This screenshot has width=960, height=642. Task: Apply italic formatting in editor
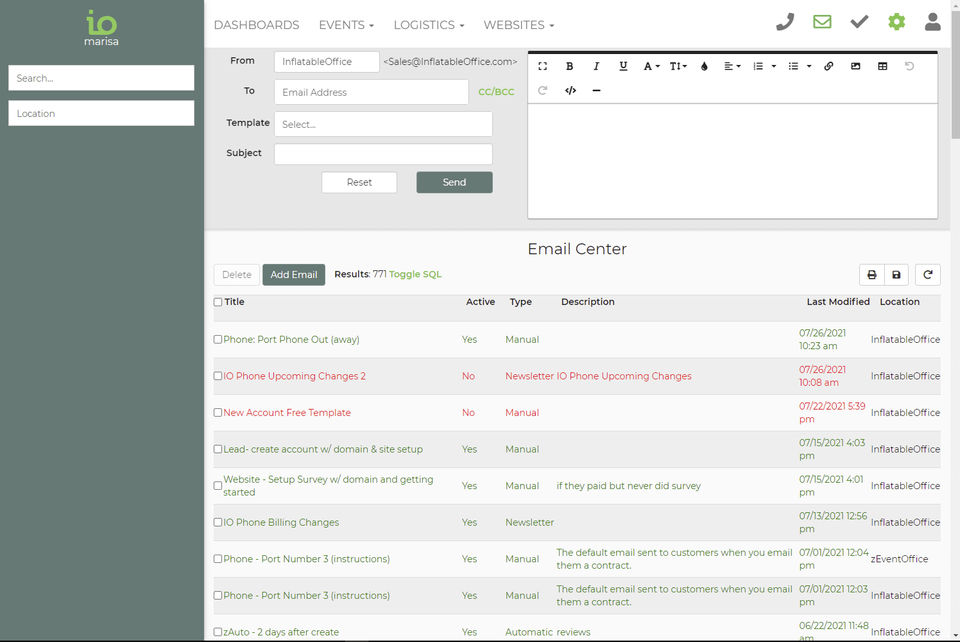click(x=596, y=66)
